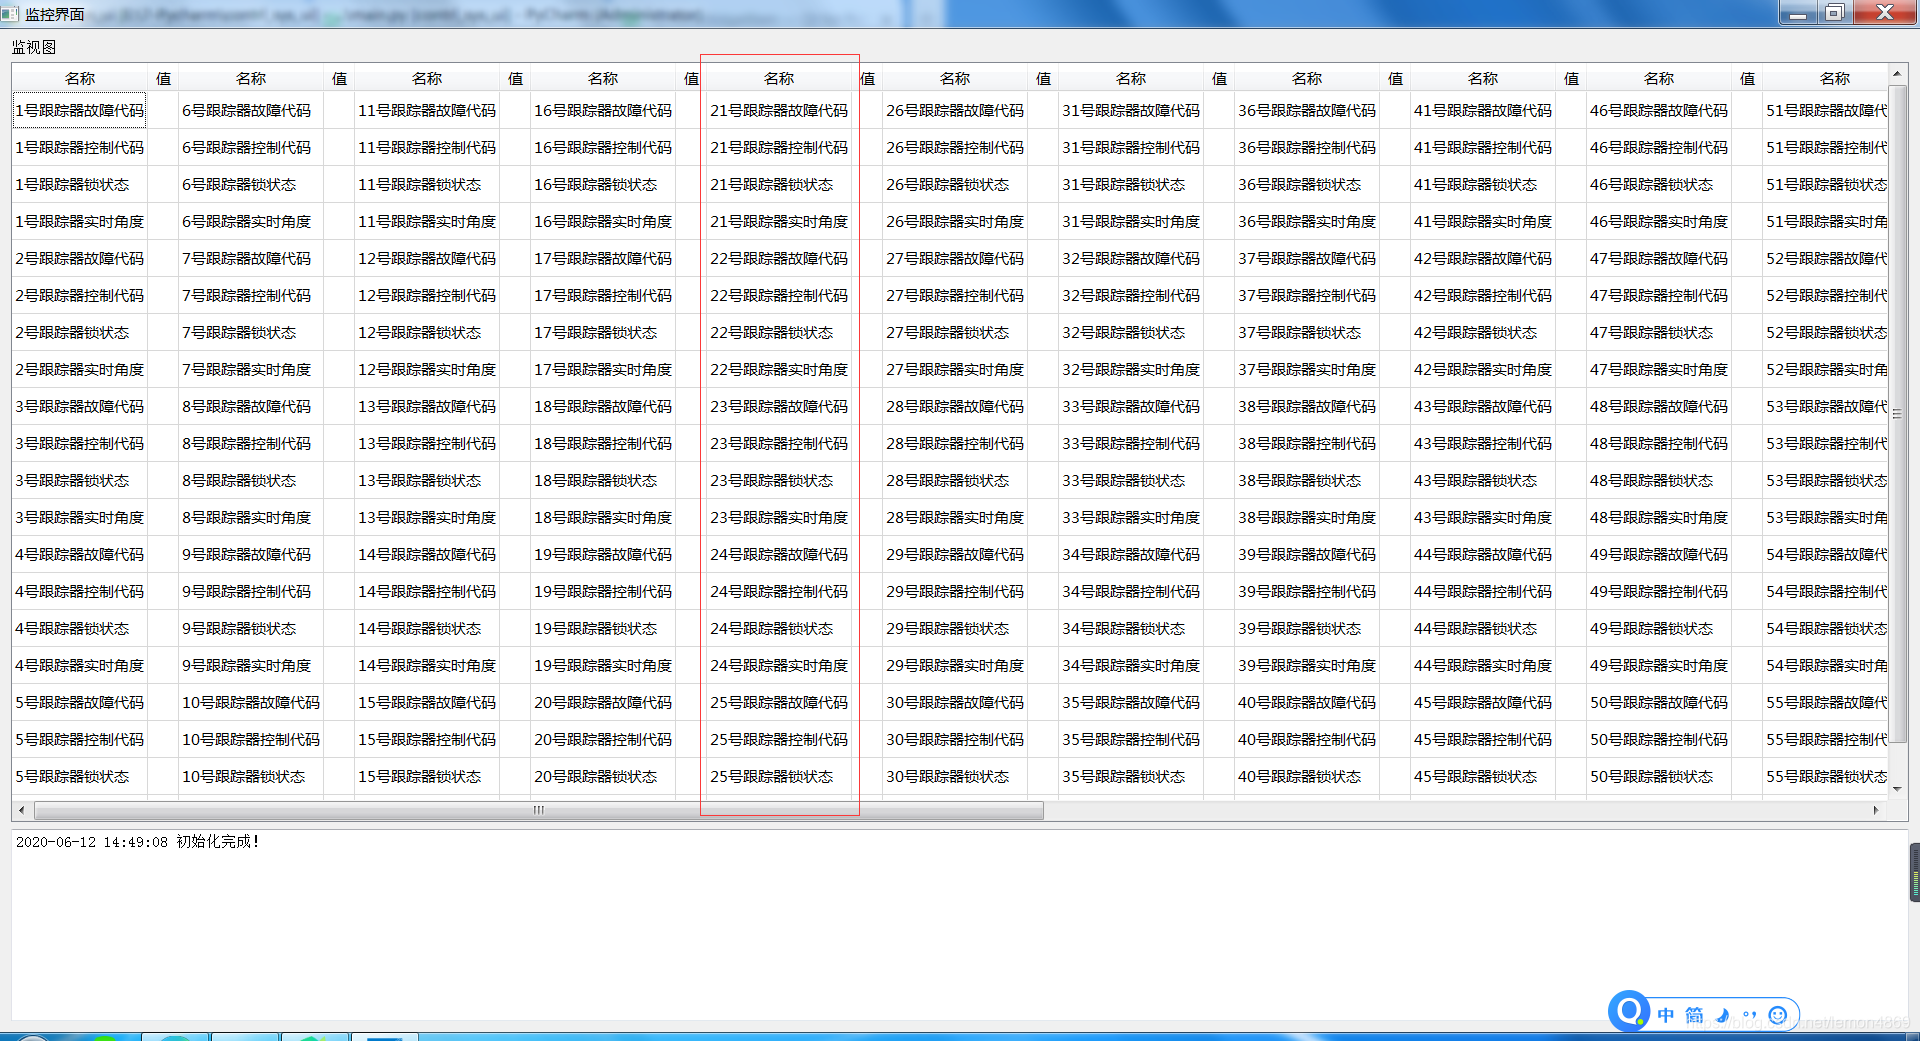The width and height of the screenshot is (1920, 1041).
Task: Select cell 1号跟踪器故障代码
Action: pyautogui.click(x=80, y=111)
